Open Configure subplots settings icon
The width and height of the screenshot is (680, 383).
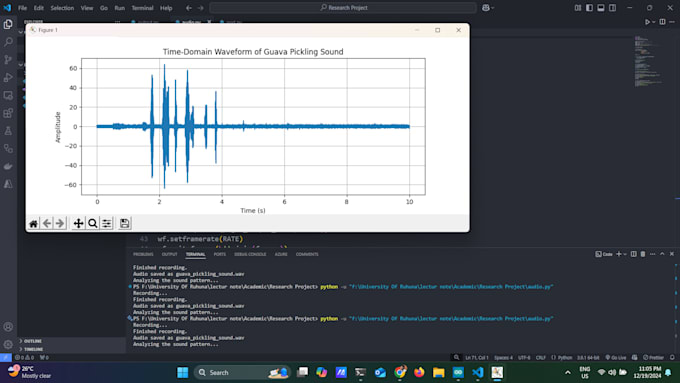[106, 223]
